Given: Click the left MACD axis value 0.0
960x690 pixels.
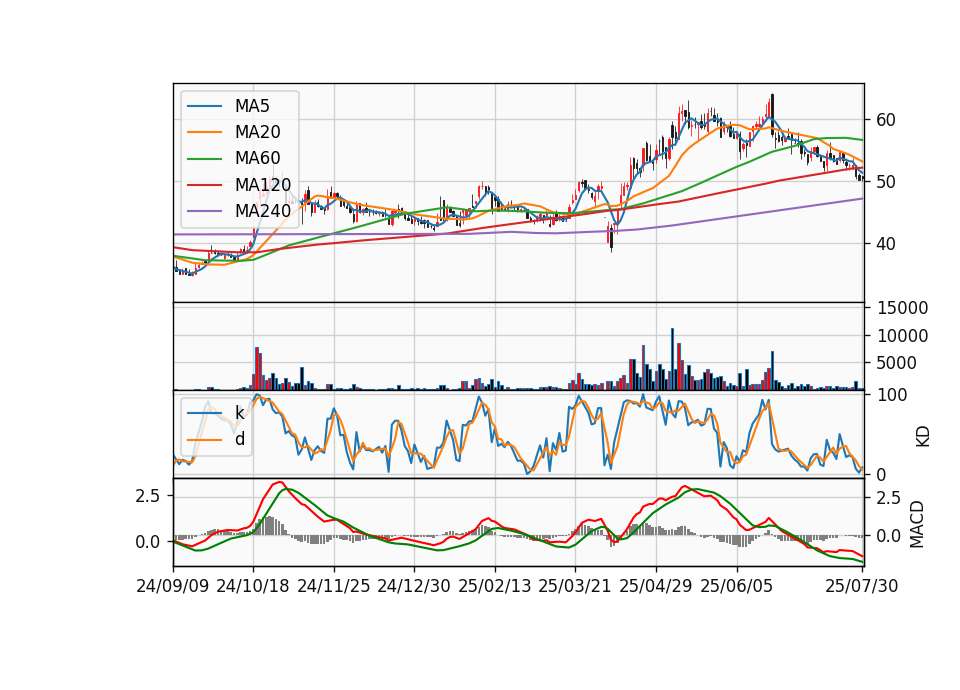Looking at the screenshot, I should (x=148, y=542).
